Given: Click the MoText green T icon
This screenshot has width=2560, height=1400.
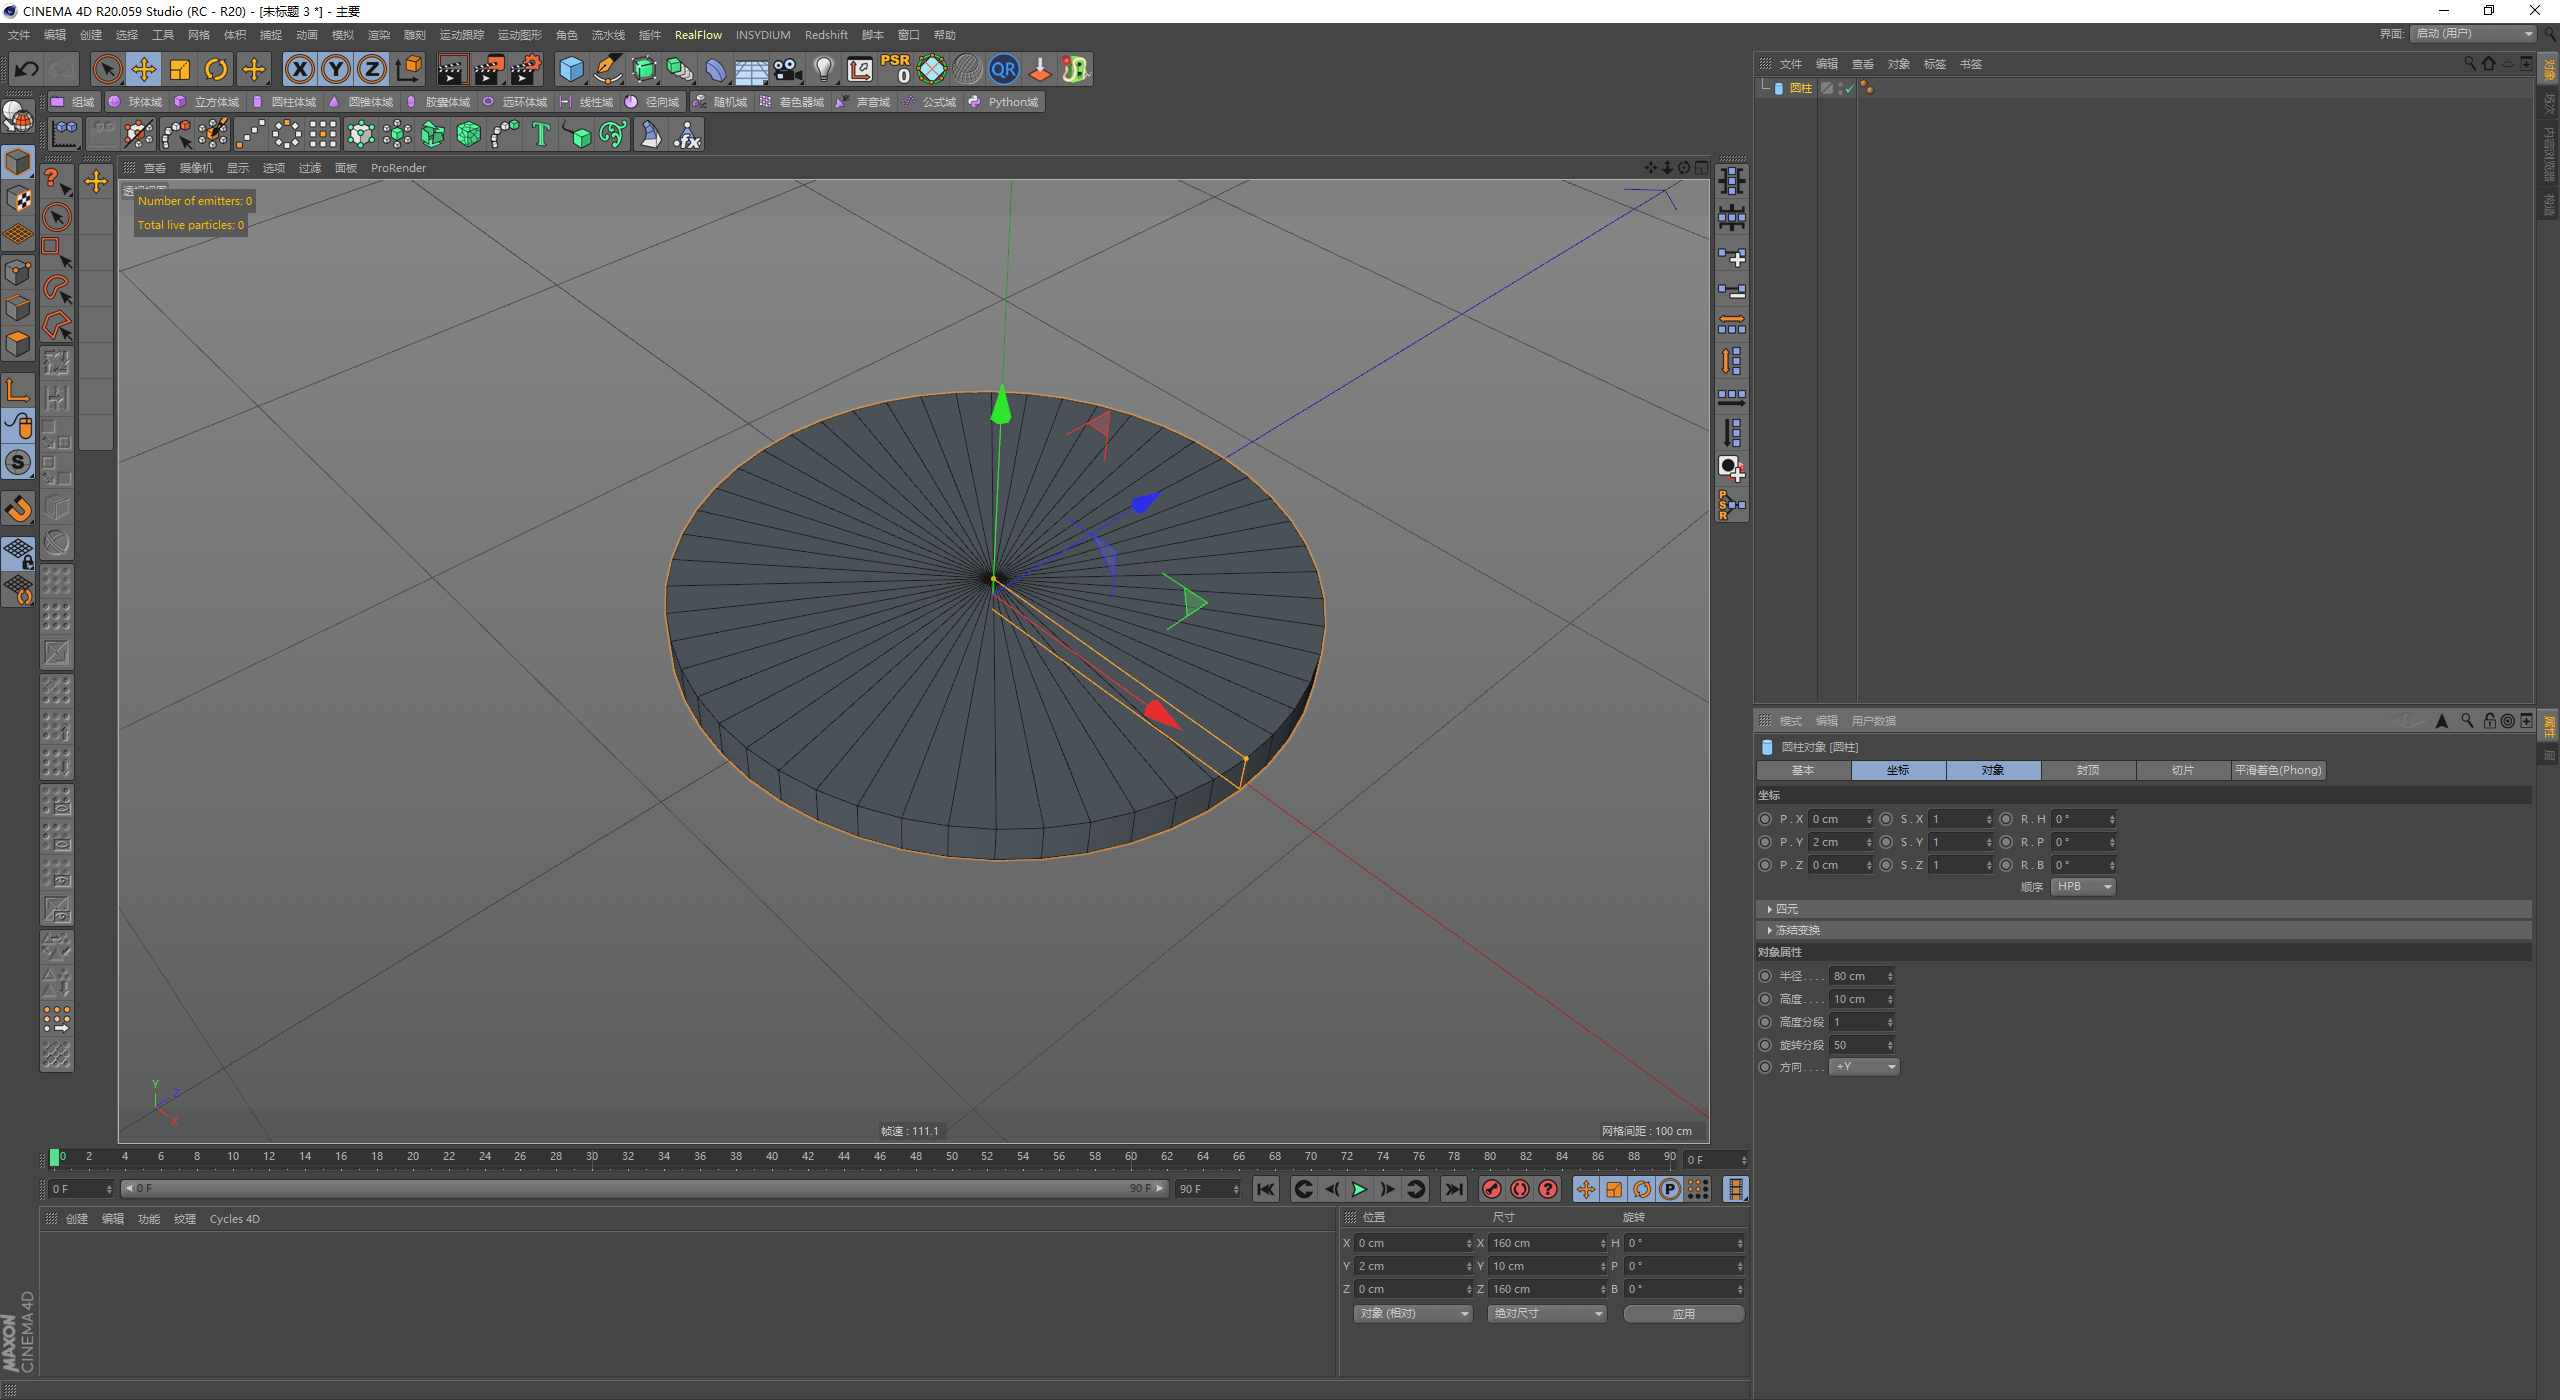Looking at the screenshot, I should coord(541,134).
